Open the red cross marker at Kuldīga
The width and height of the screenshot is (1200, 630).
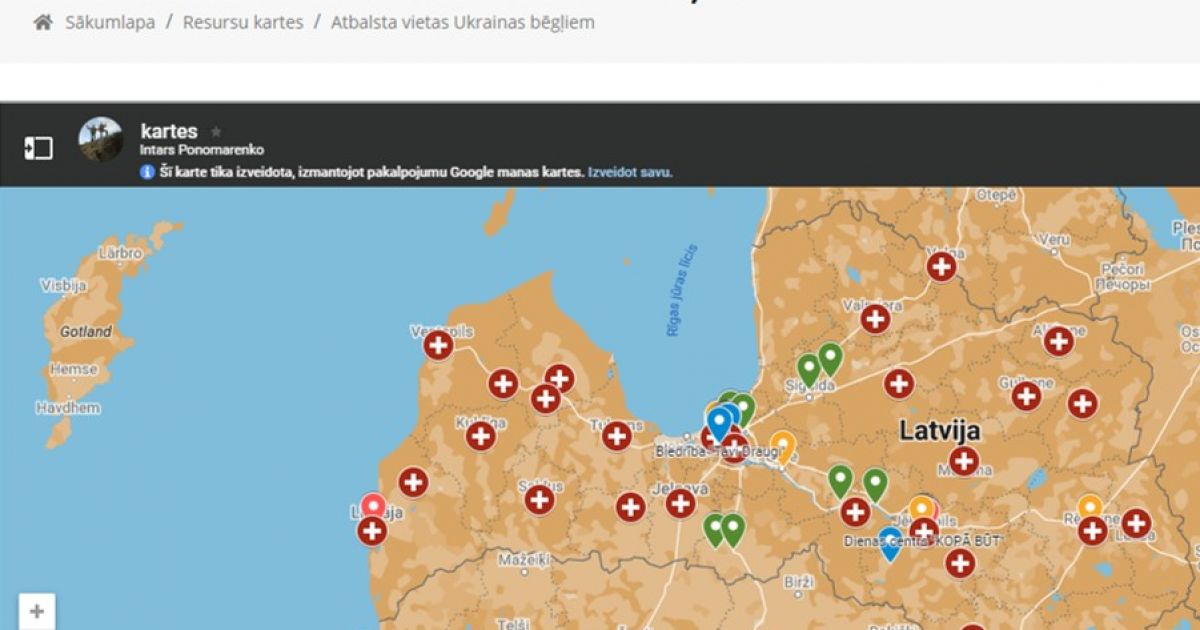481,435
